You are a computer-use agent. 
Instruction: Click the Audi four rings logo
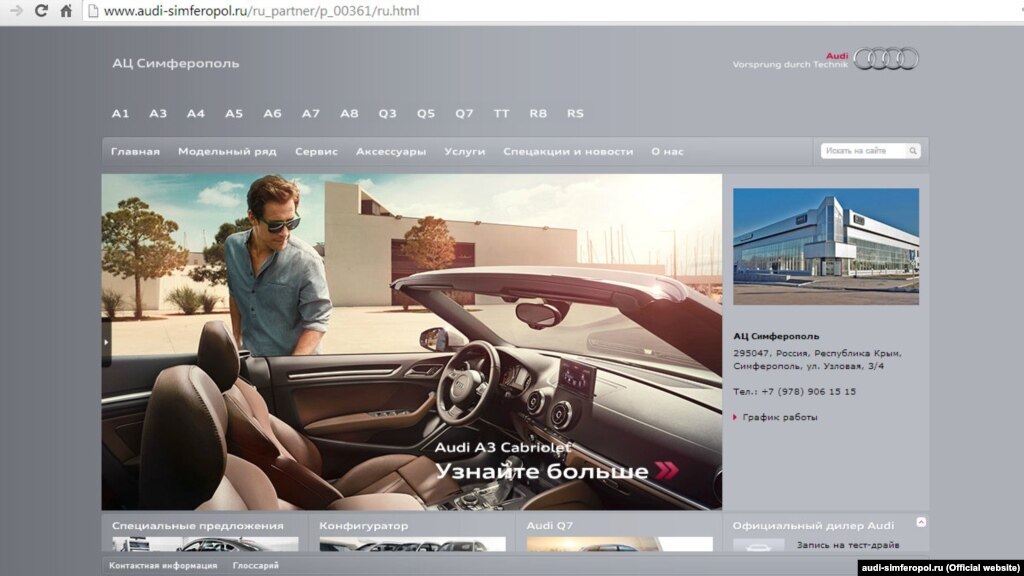click(886, 59)
